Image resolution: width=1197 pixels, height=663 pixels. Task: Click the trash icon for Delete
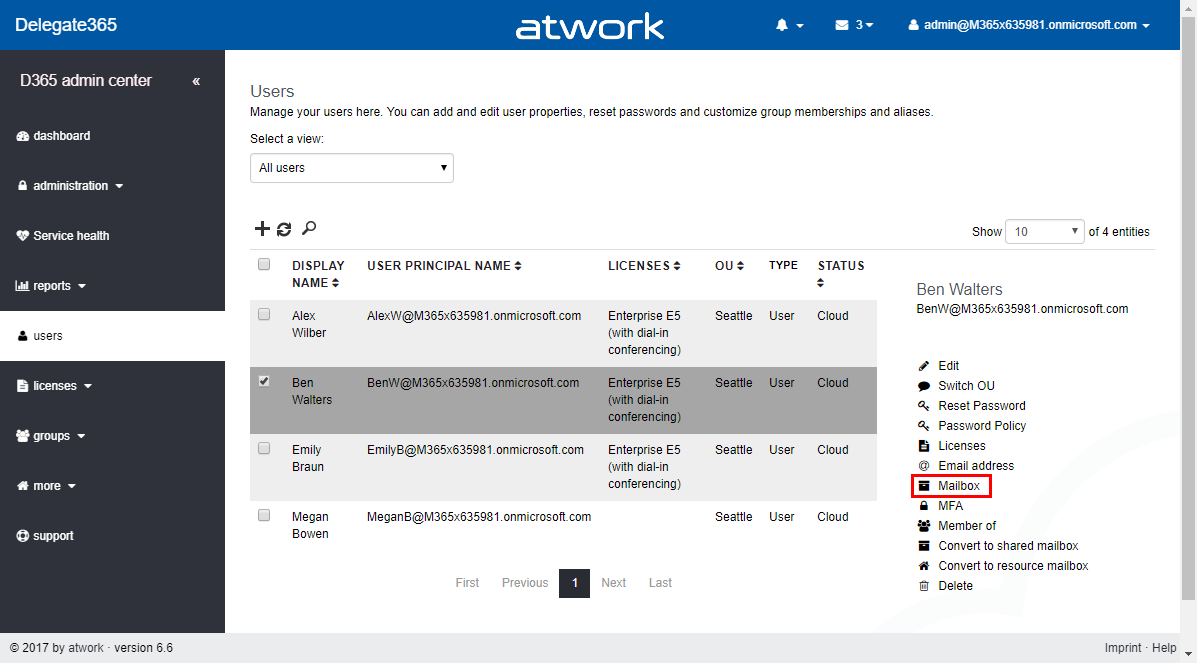pyautogui.click(x=924, y=586)
